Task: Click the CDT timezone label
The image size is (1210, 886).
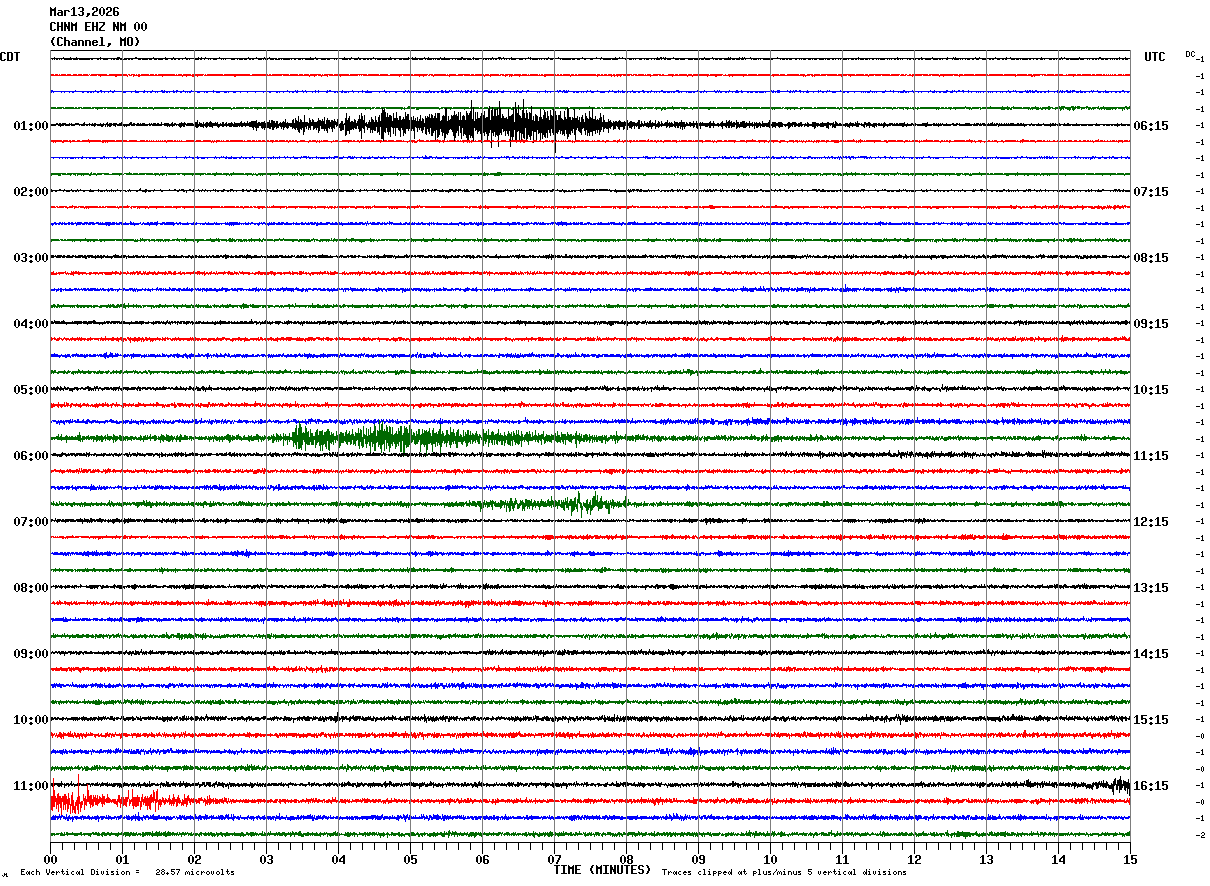Action: tap(10, 57)
